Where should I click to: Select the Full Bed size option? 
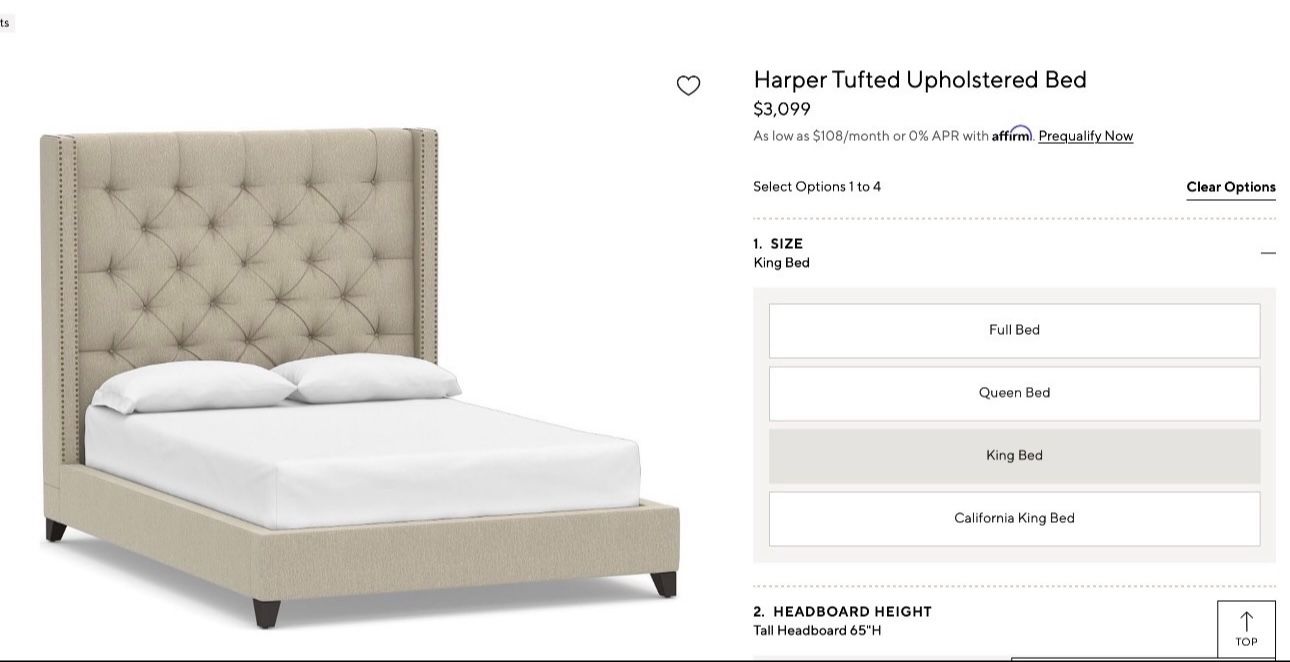(1014, 330)
